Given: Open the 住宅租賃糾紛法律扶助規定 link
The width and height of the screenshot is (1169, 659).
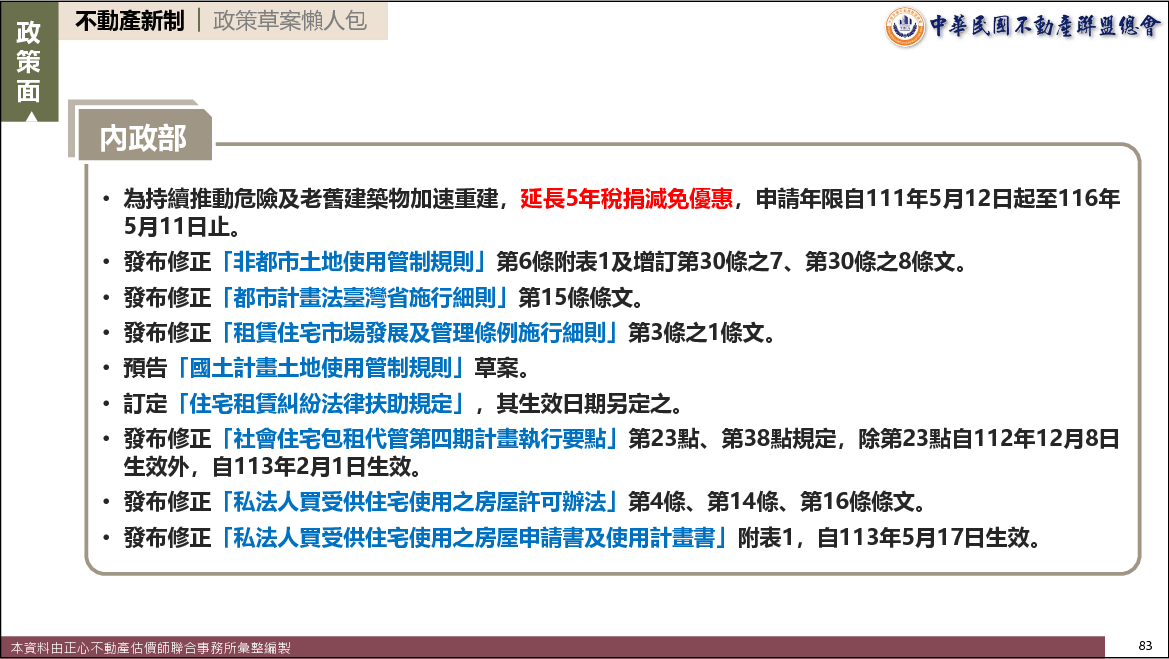Looking at the screenshot, I should coord(321,404).
